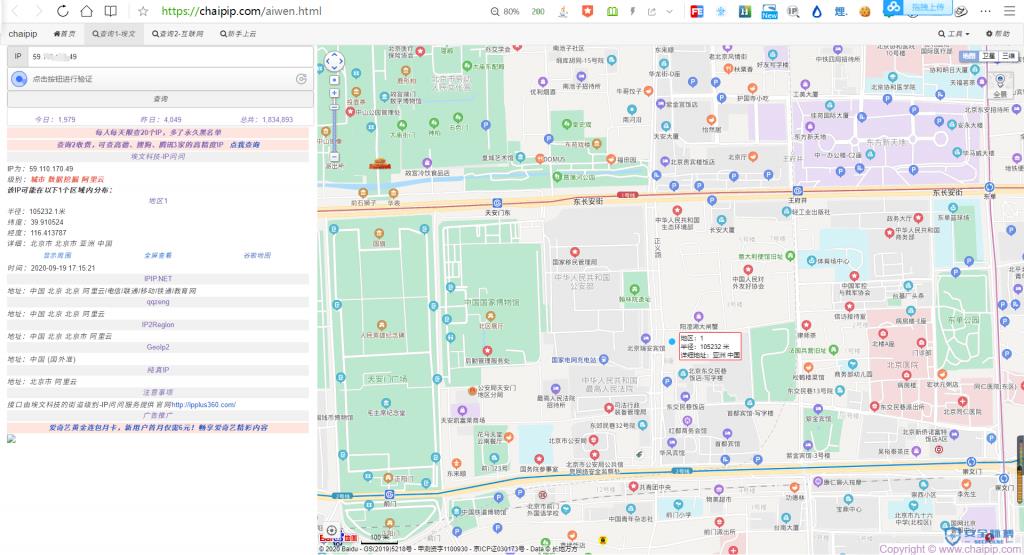Expand the 工具 dropdown menu
This screenshot has height=555, width=1024.
[x=954, y=34]
